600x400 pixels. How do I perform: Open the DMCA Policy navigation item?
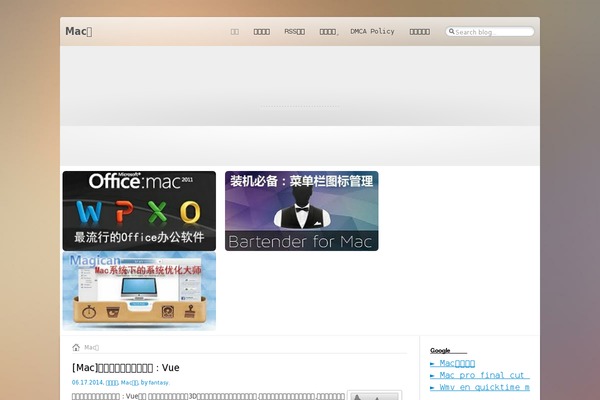[372, 31]
